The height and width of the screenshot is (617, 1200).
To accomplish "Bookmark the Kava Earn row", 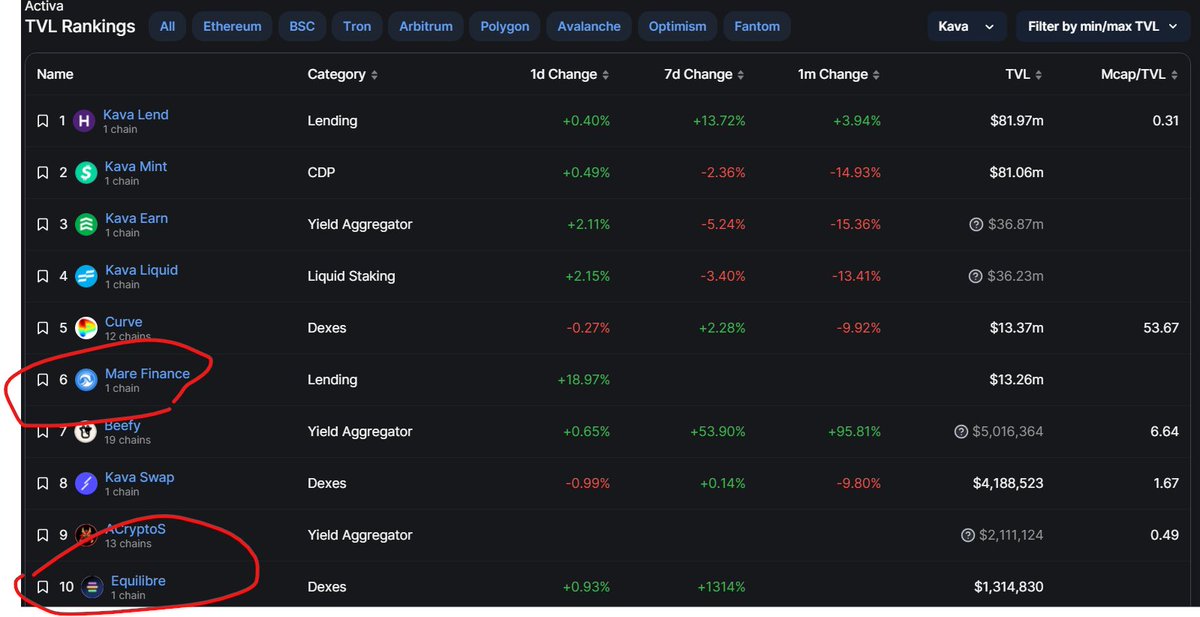I will tap(42, 225).
